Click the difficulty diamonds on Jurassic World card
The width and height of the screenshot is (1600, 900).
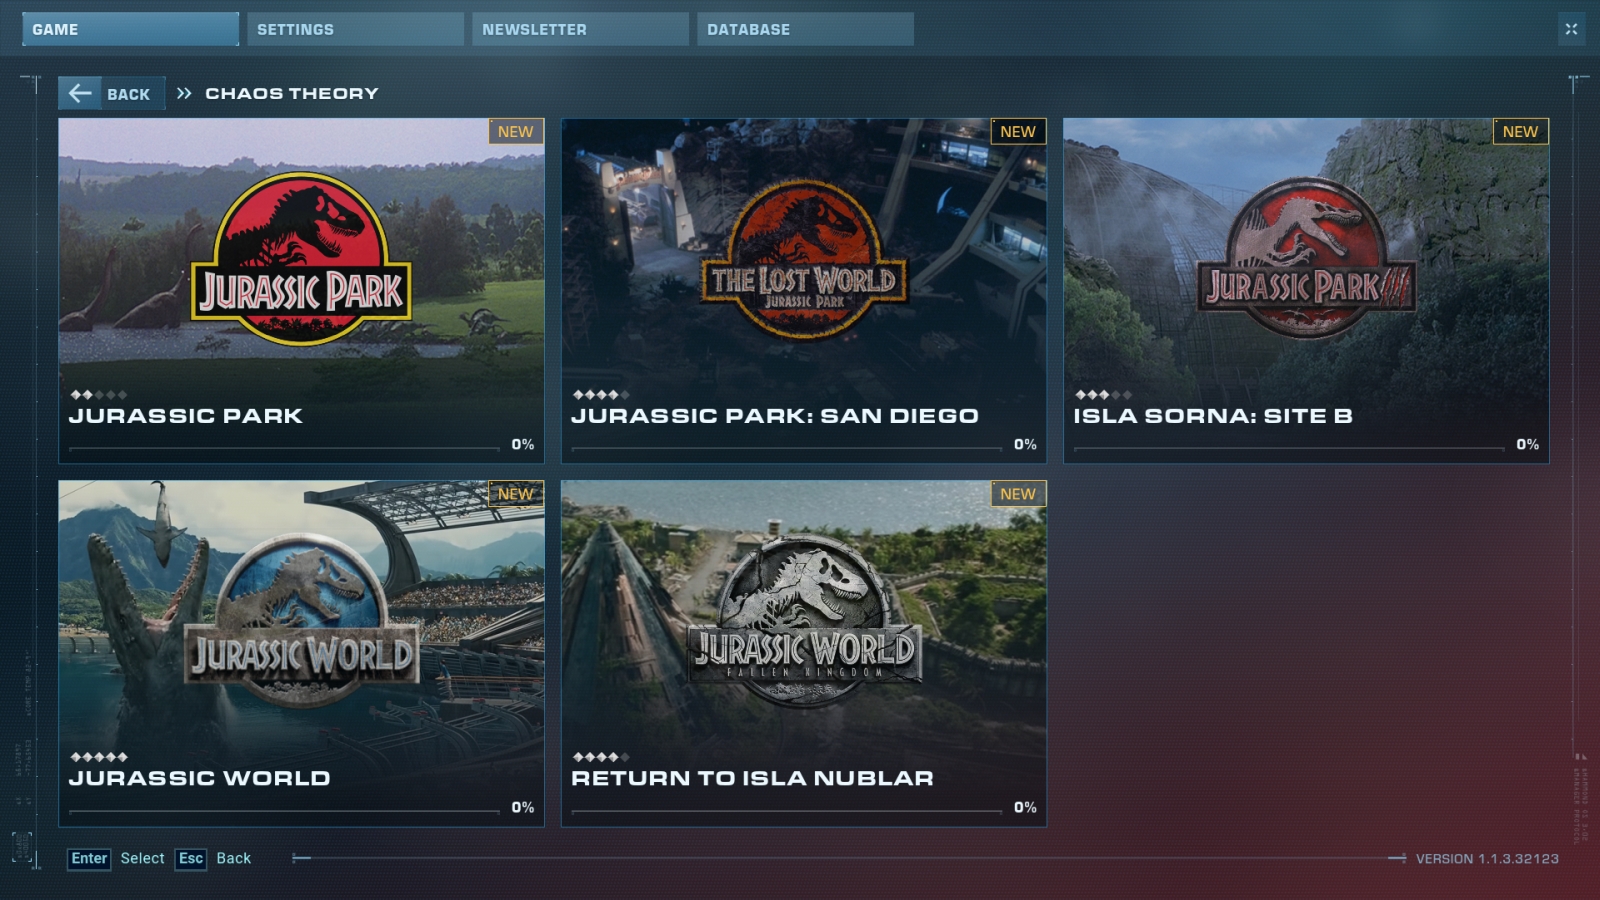(99, 757)
